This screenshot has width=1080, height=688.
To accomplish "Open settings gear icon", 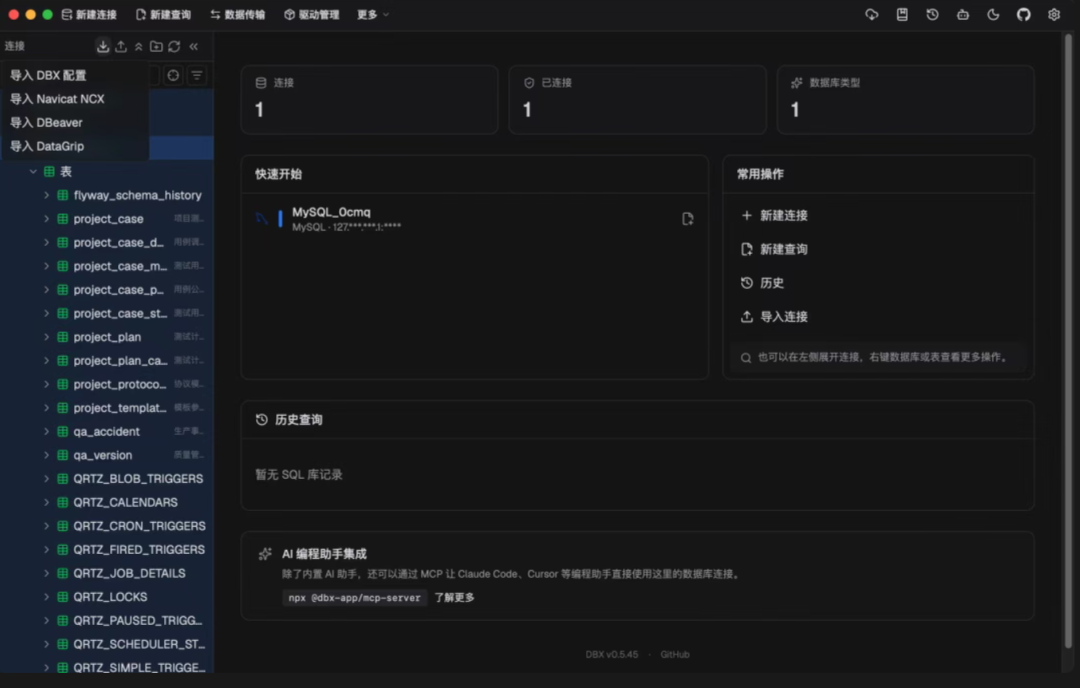I will 1054,14.
